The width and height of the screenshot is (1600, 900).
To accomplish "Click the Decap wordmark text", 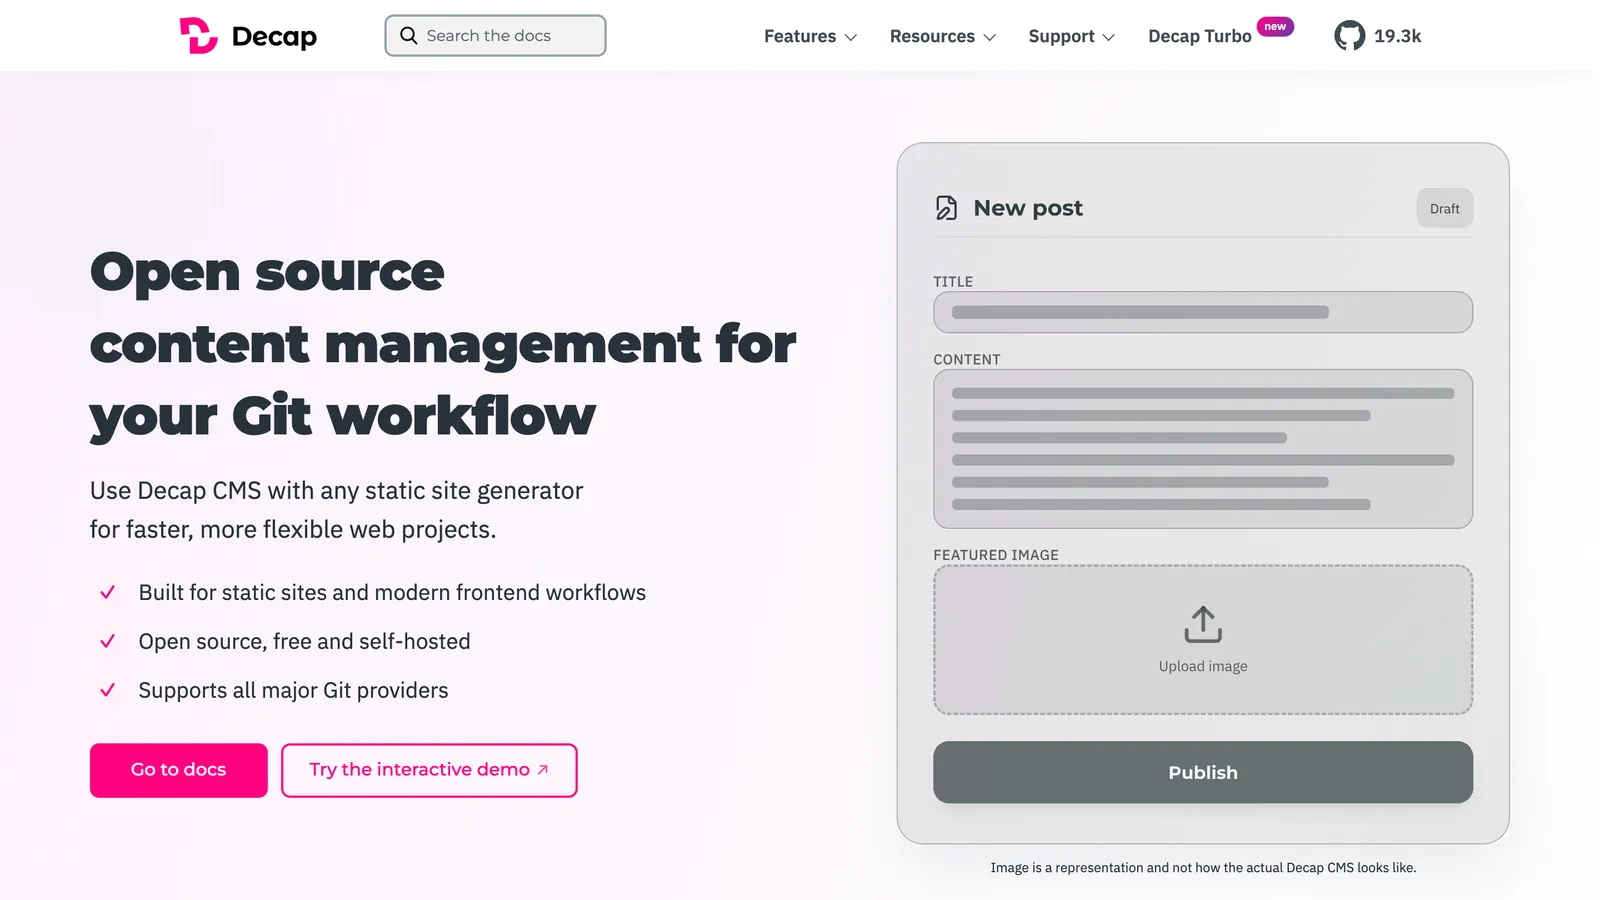I will point(274,37).
